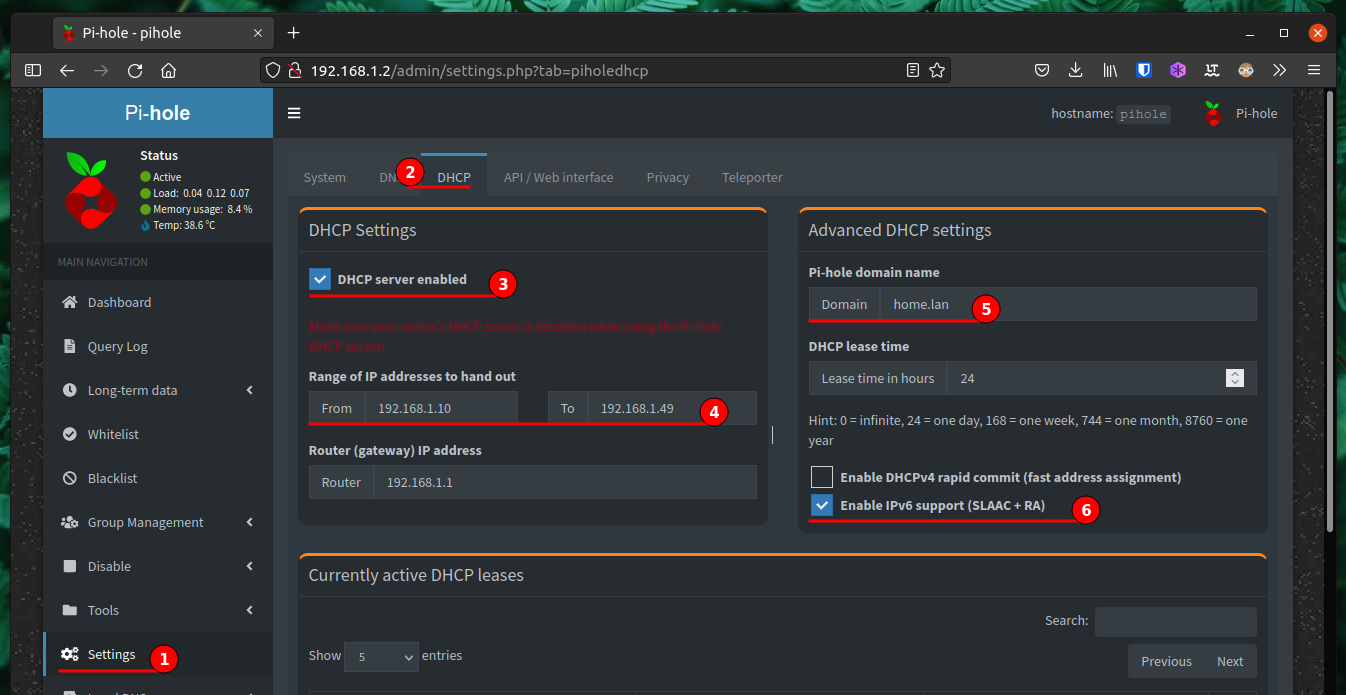This screenshot has height=695, width=1346.
Task: Click the Temp: 38.6 °C status
Action: point(178,225)
